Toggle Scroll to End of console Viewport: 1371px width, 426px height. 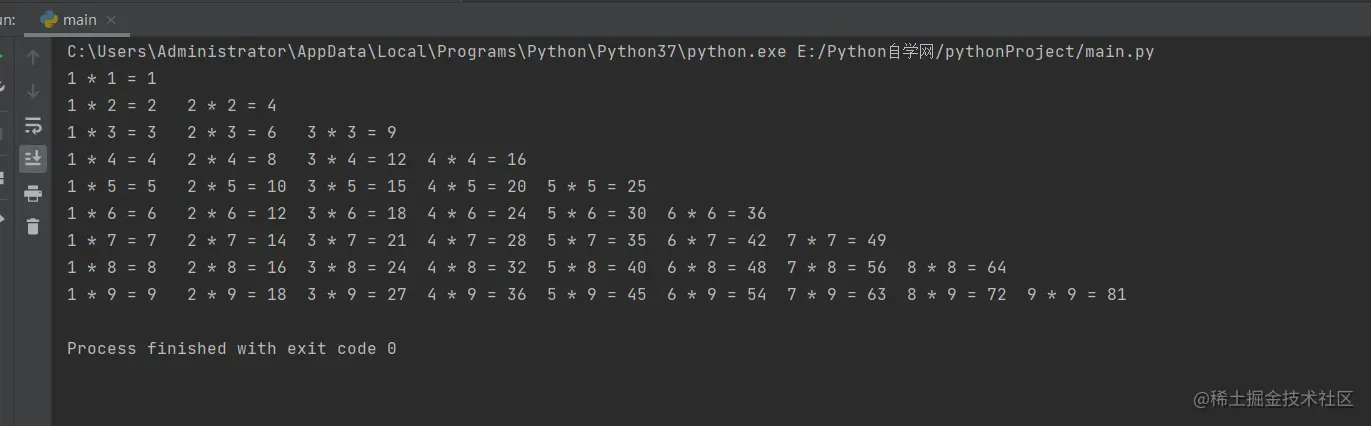click(x=33, y=158)
